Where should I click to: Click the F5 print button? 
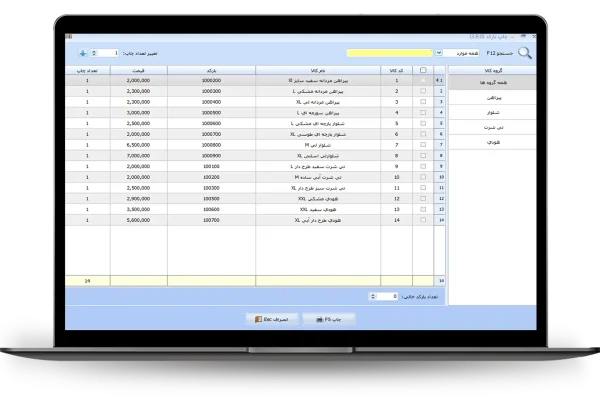click(329, 319)
